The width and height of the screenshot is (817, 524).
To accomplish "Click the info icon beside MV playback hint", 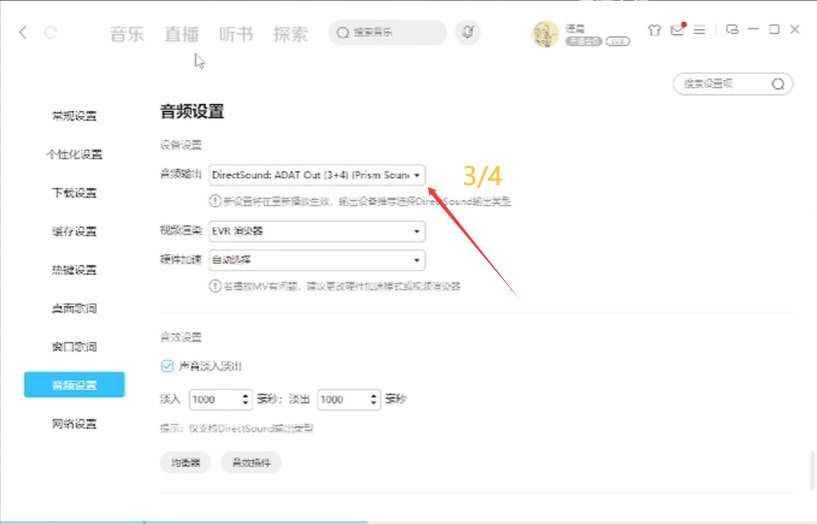I will pos(215,286).
